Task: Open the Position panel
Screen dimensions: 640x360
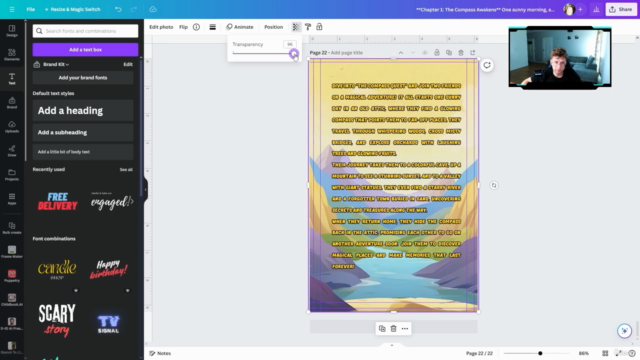Action: point(273,27)
